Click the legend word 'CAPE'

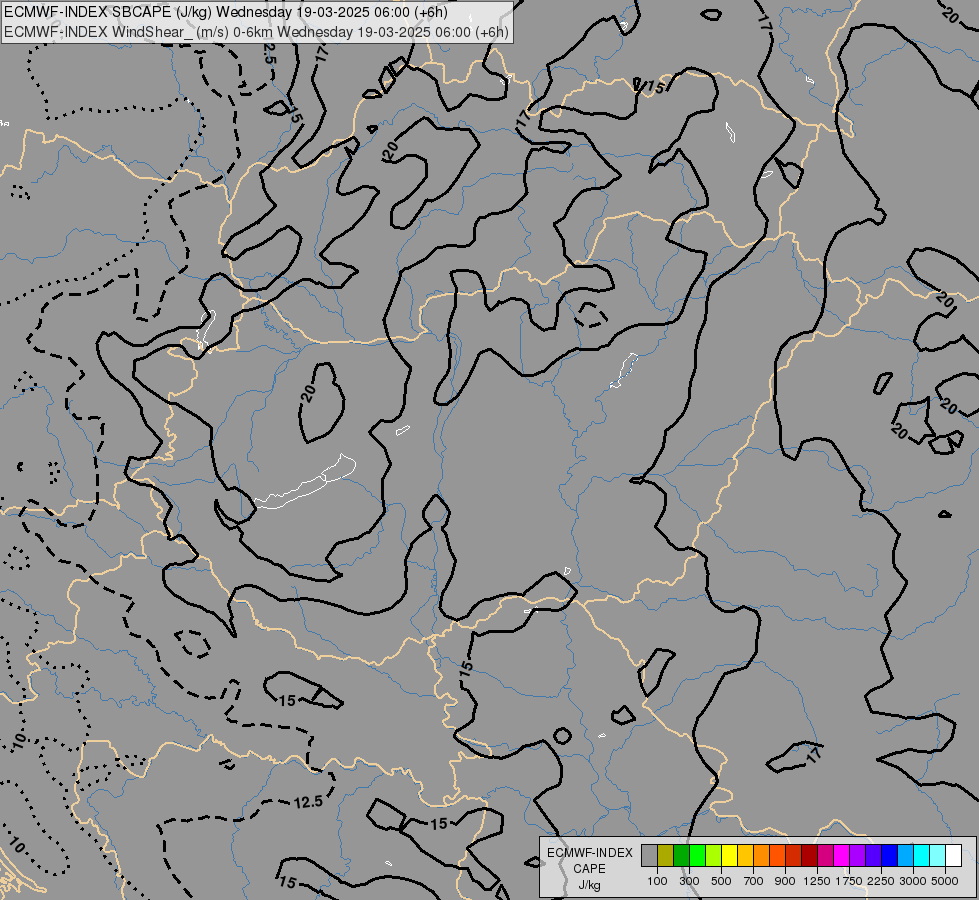tap(589, 869)
